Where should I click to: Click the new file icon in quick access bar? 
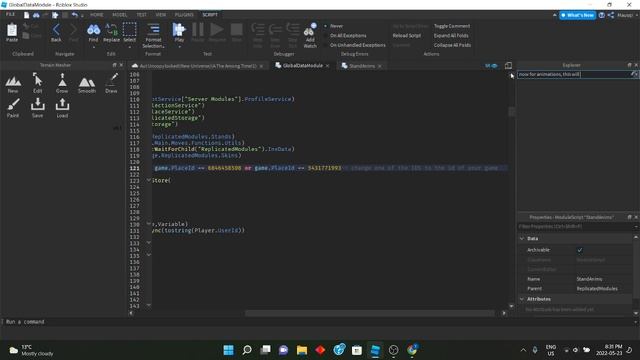(x=27, y=15)
